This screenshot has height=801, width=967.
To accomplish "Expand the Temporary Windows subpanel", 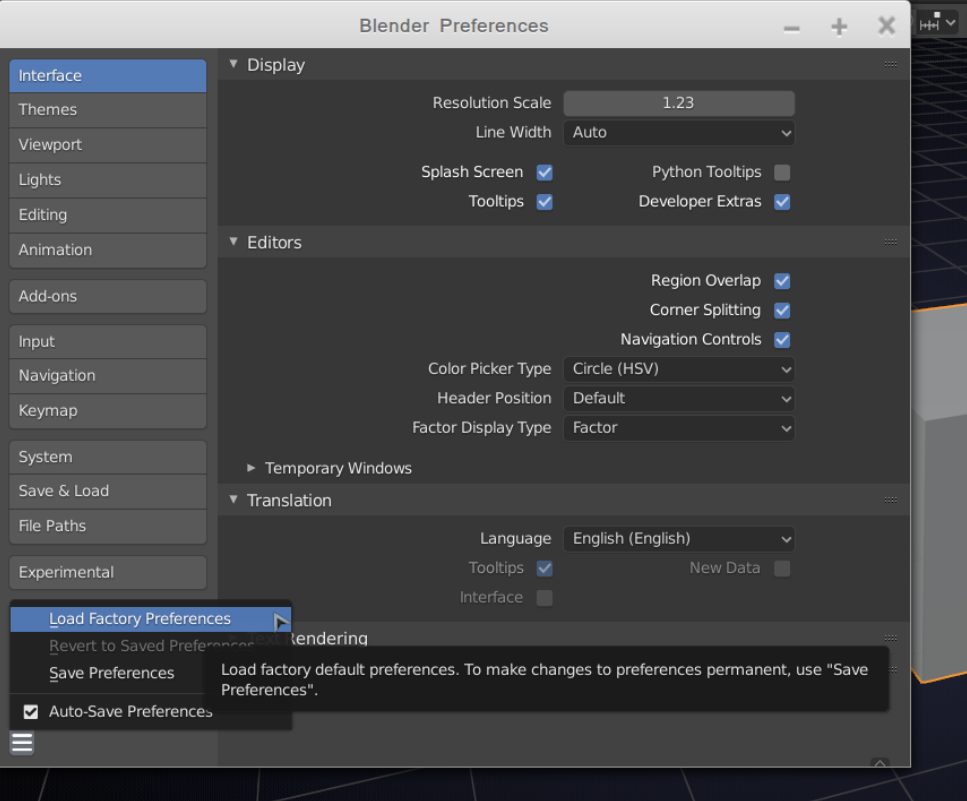I will click(251, 468).
